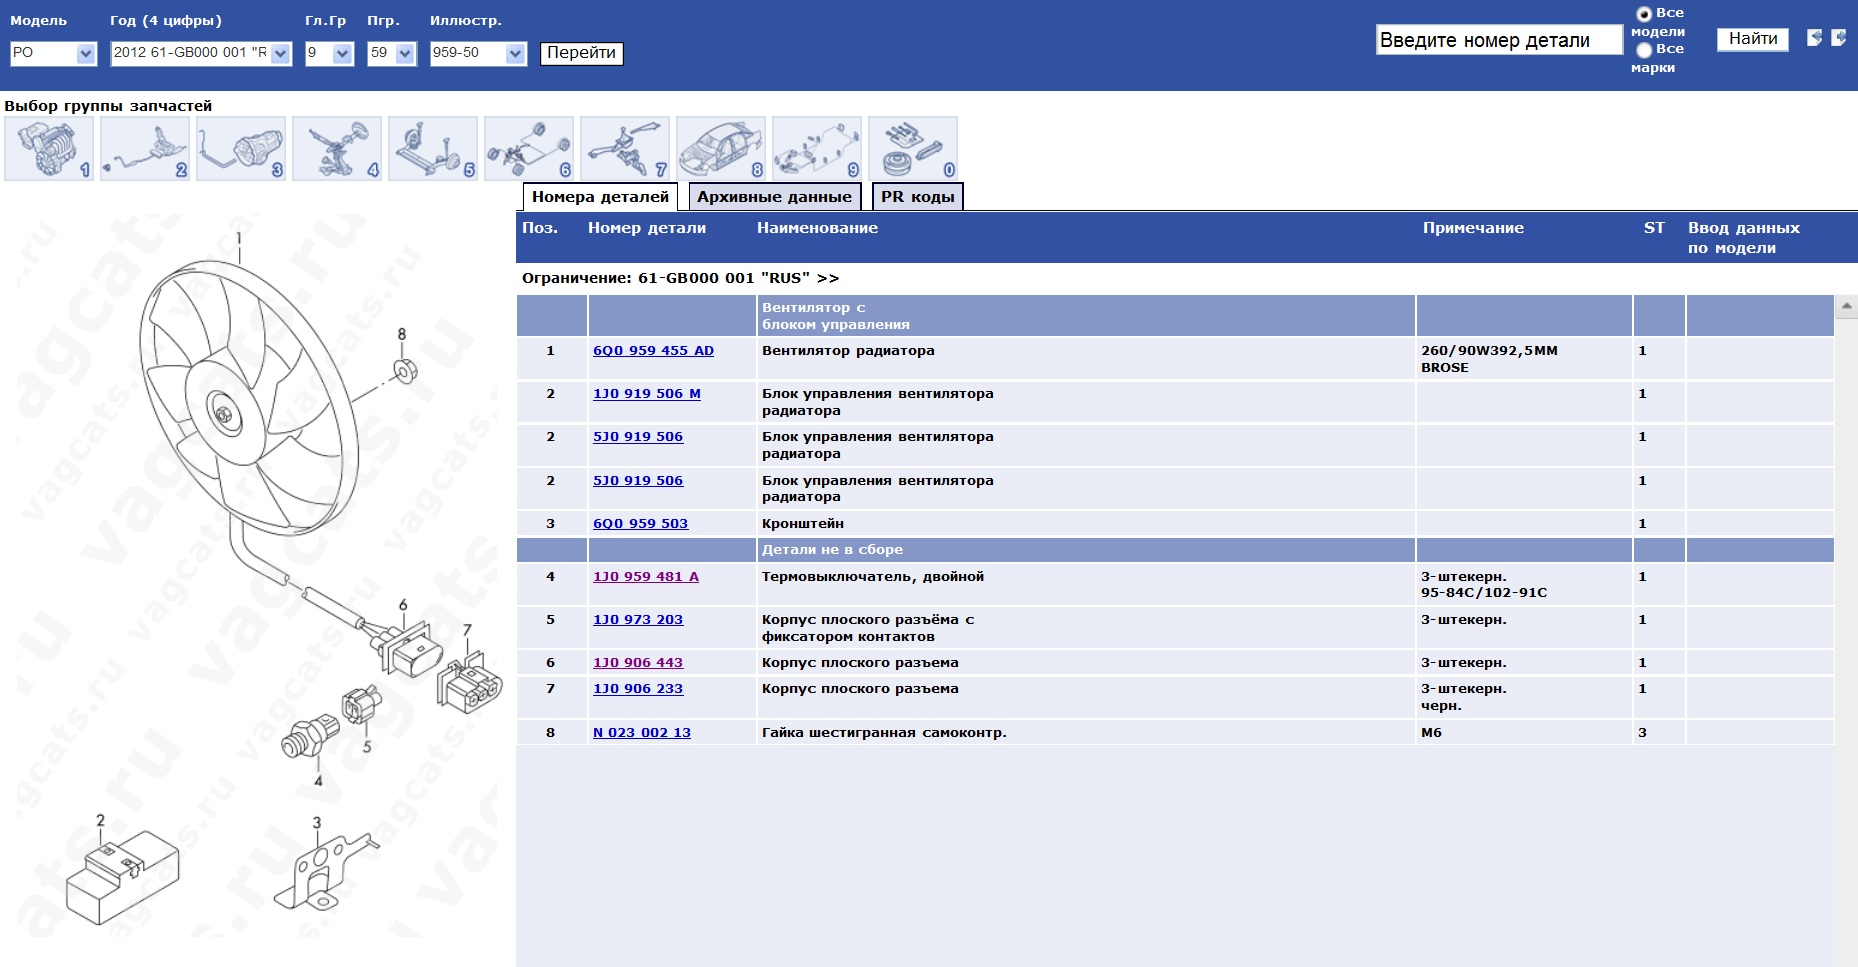Click the previous page arrow icon

tap(1814, 38)
